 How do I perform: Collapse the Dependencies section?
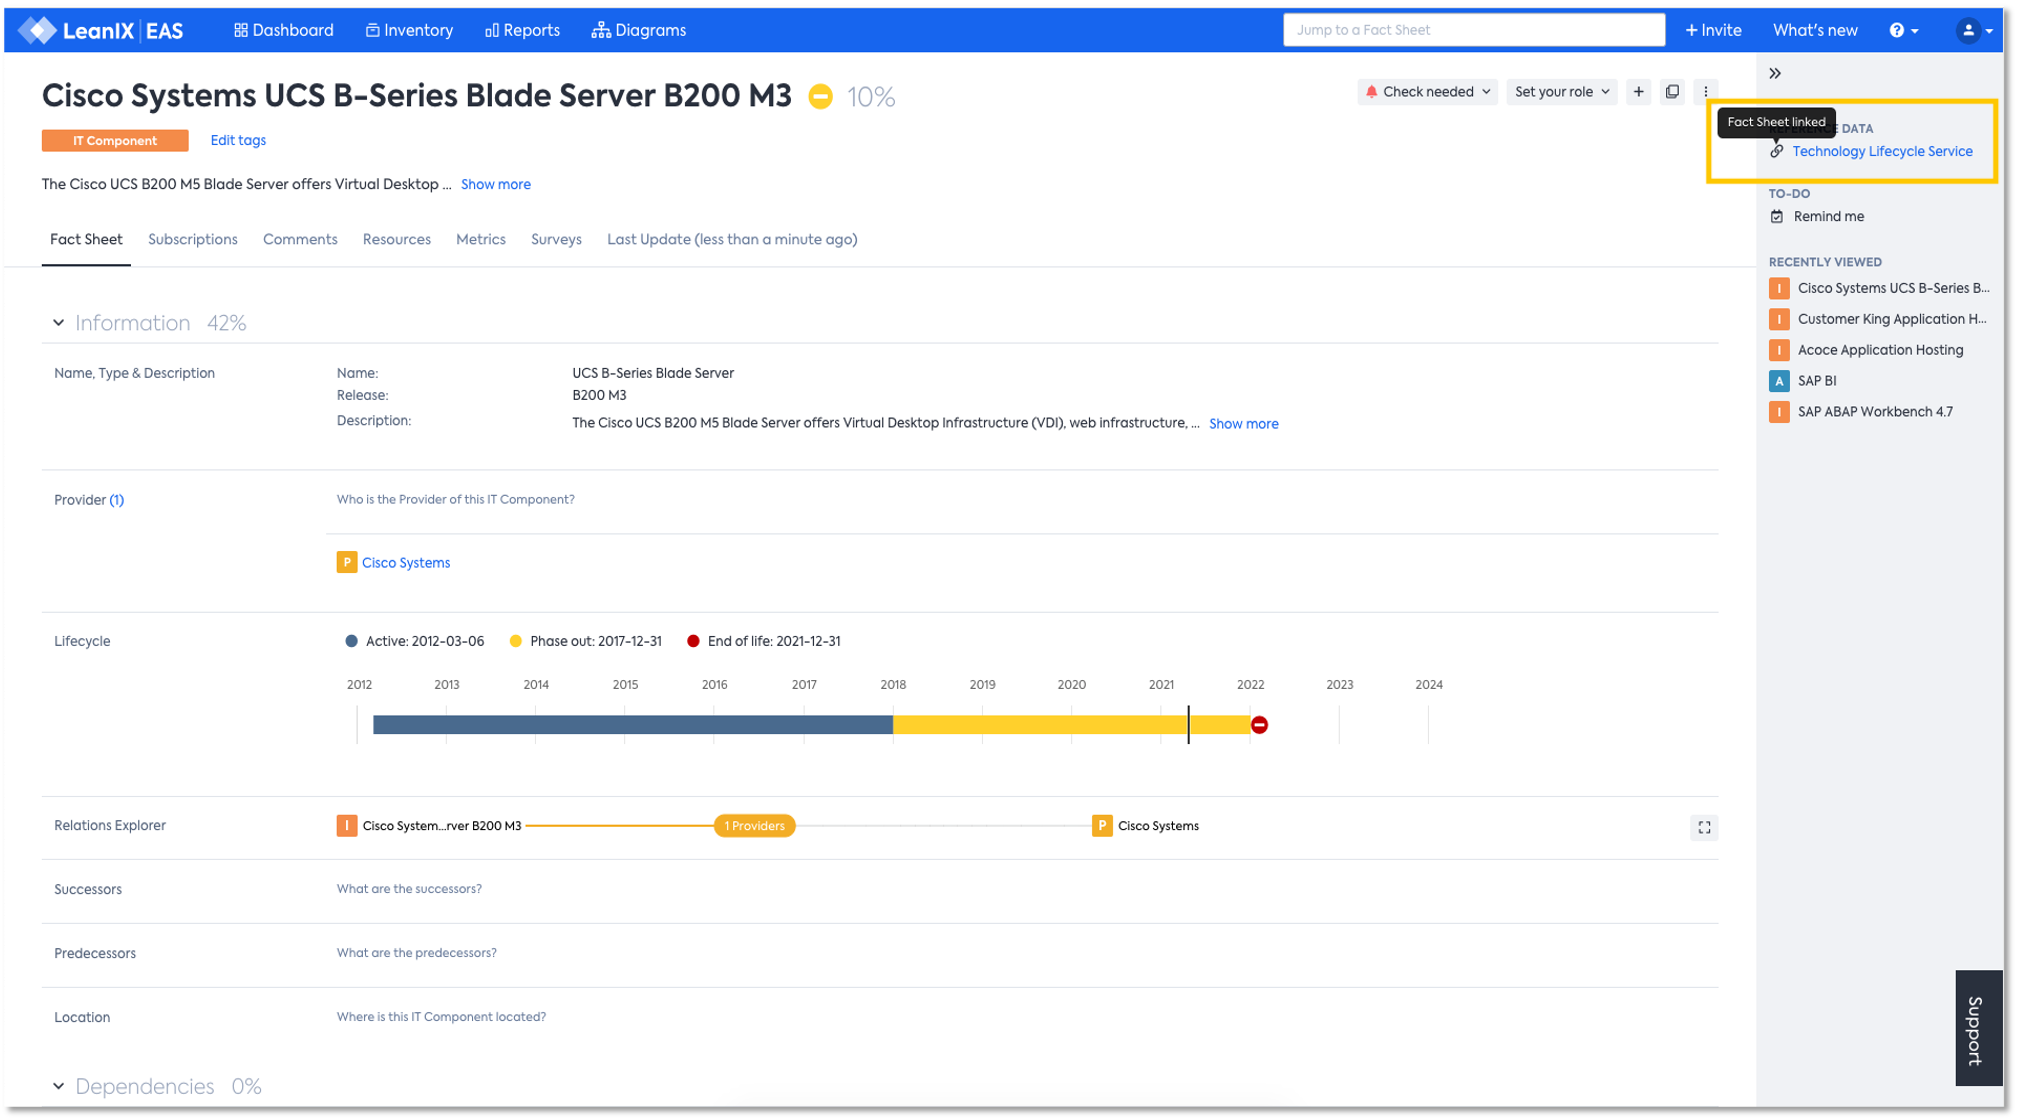click(59, 1086)
